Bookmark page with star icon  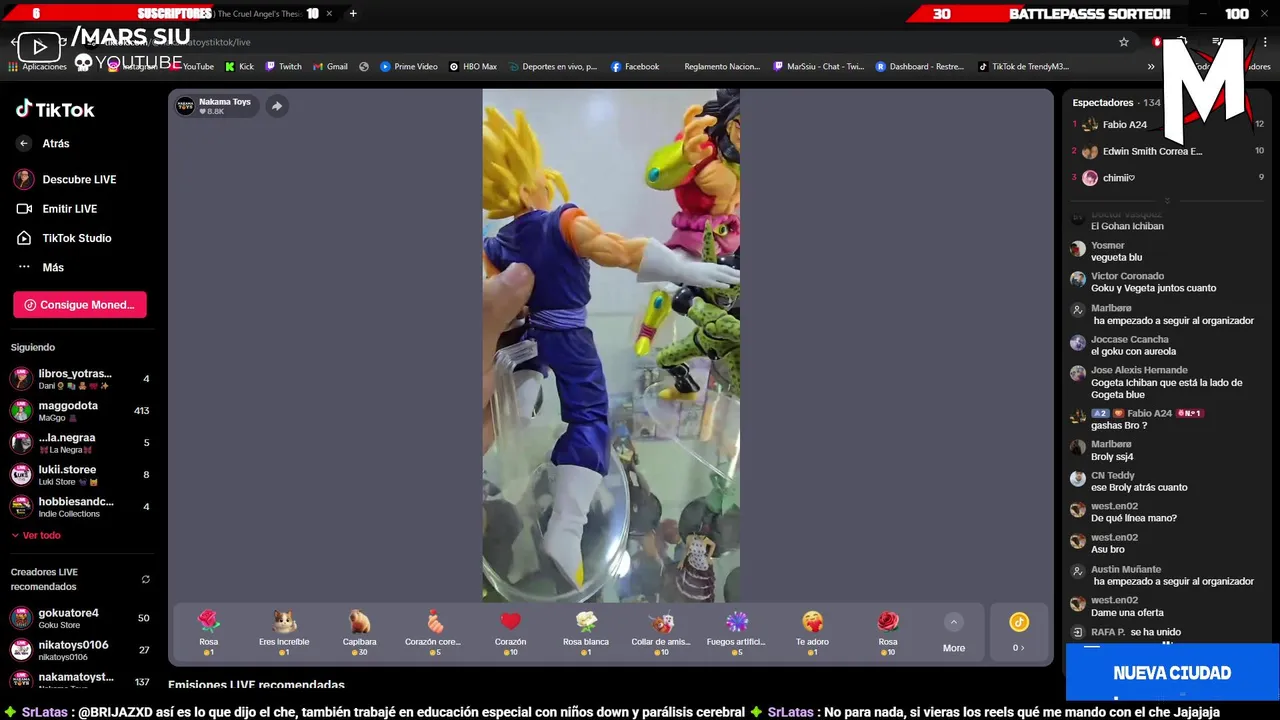pyautogui.click(x=1124, y=42)
